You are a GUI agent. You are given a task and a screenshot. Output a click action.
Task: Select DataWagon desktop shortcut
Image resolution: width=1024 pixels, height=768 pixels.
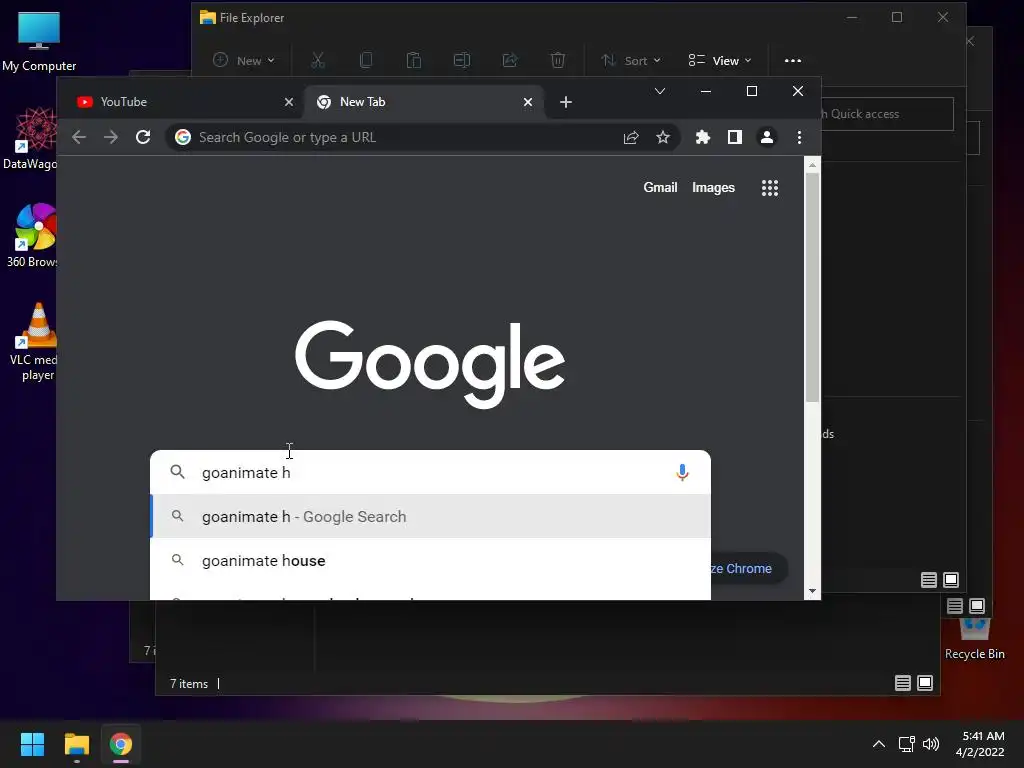(x=29, y=138)
